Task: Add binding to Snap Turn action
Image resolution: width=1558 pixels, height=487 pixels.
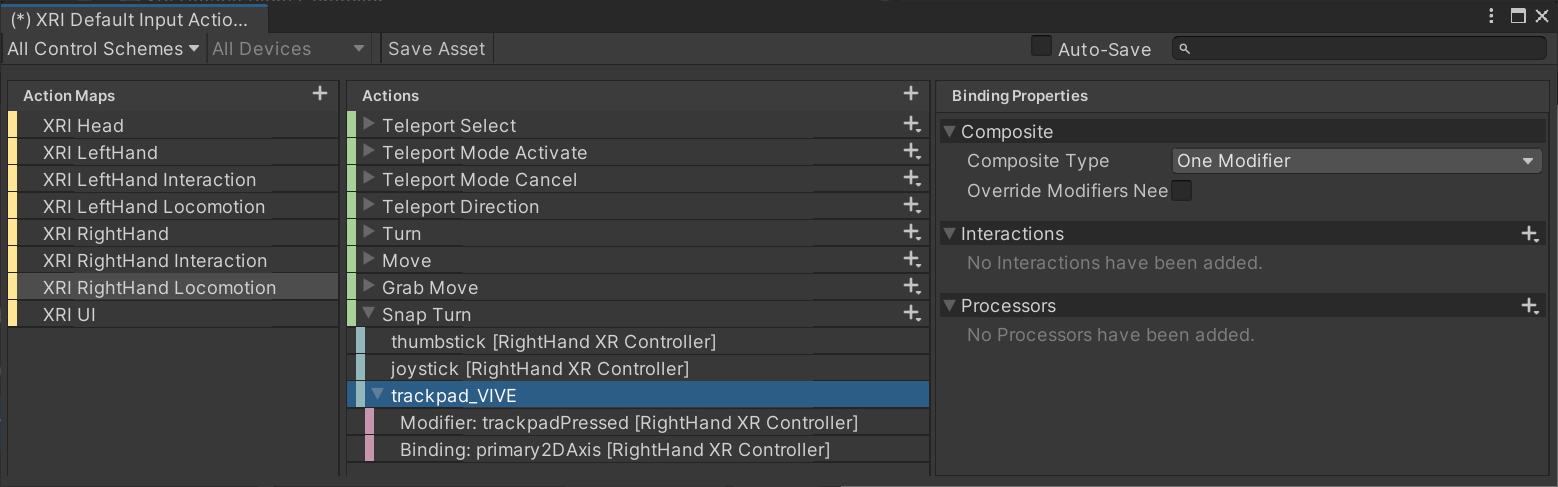Action: click(x=912, y=314)
